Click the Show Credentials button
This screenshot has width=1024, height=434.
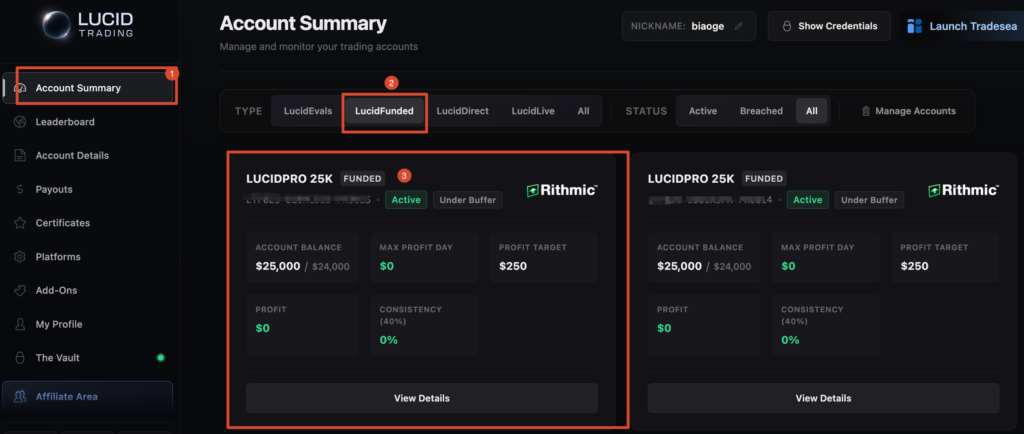coord(829,26)
